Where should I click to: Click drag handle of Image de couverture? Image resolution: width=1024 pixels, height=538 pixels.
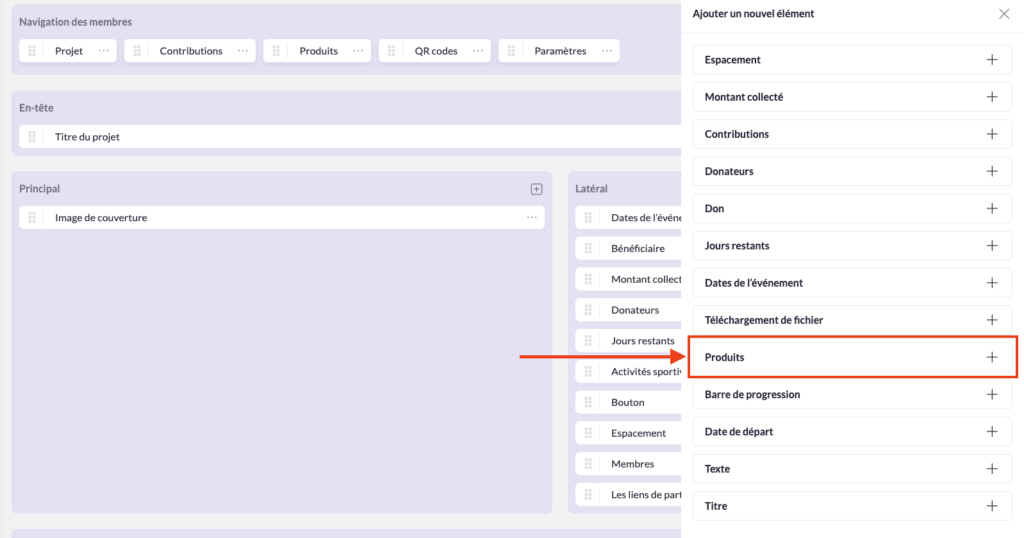pyautogui.click(x=32, y=218)
